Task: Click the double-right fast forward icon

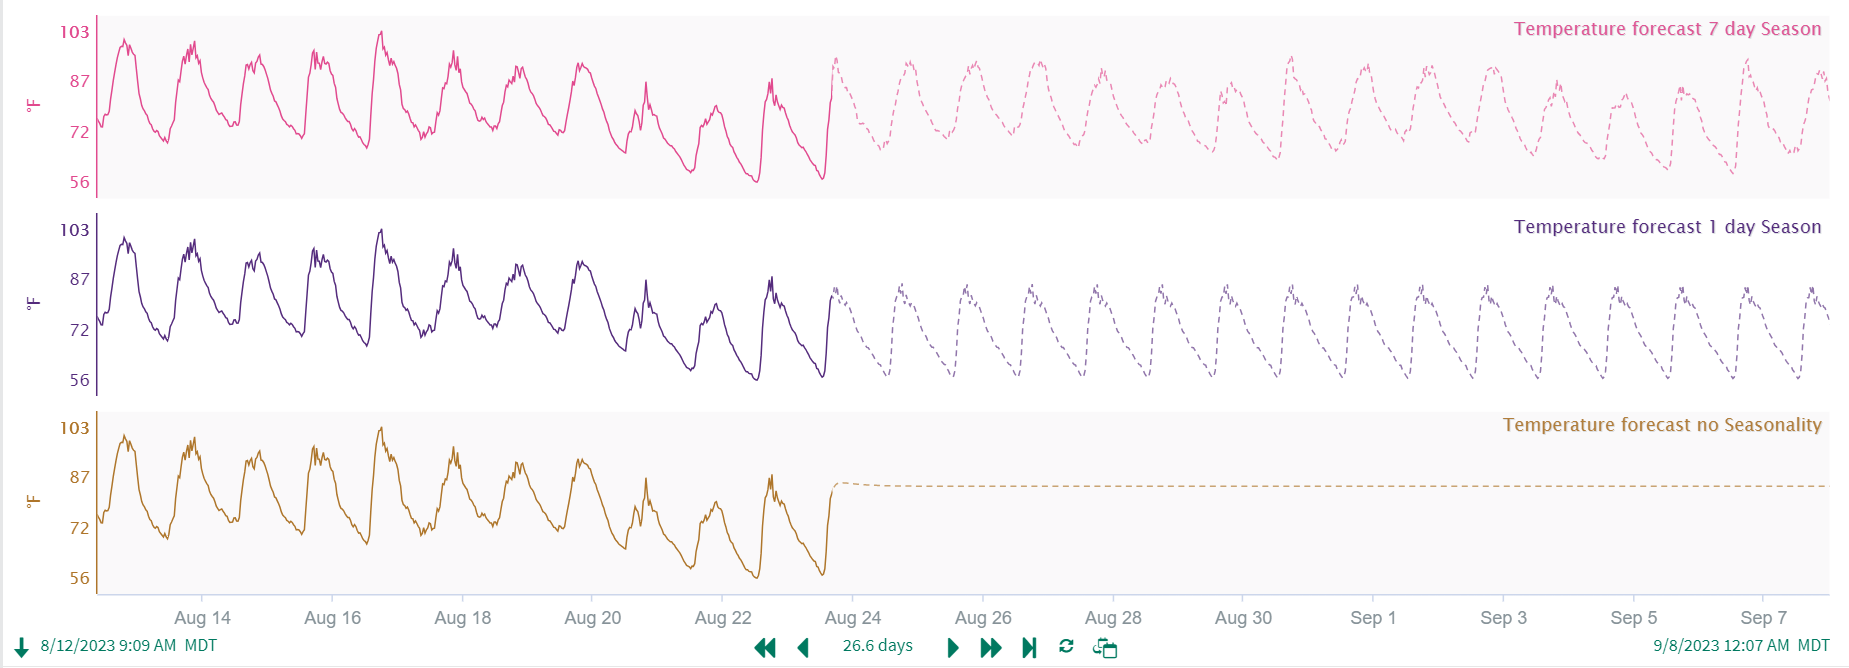Action: click(x=991, y=648)
